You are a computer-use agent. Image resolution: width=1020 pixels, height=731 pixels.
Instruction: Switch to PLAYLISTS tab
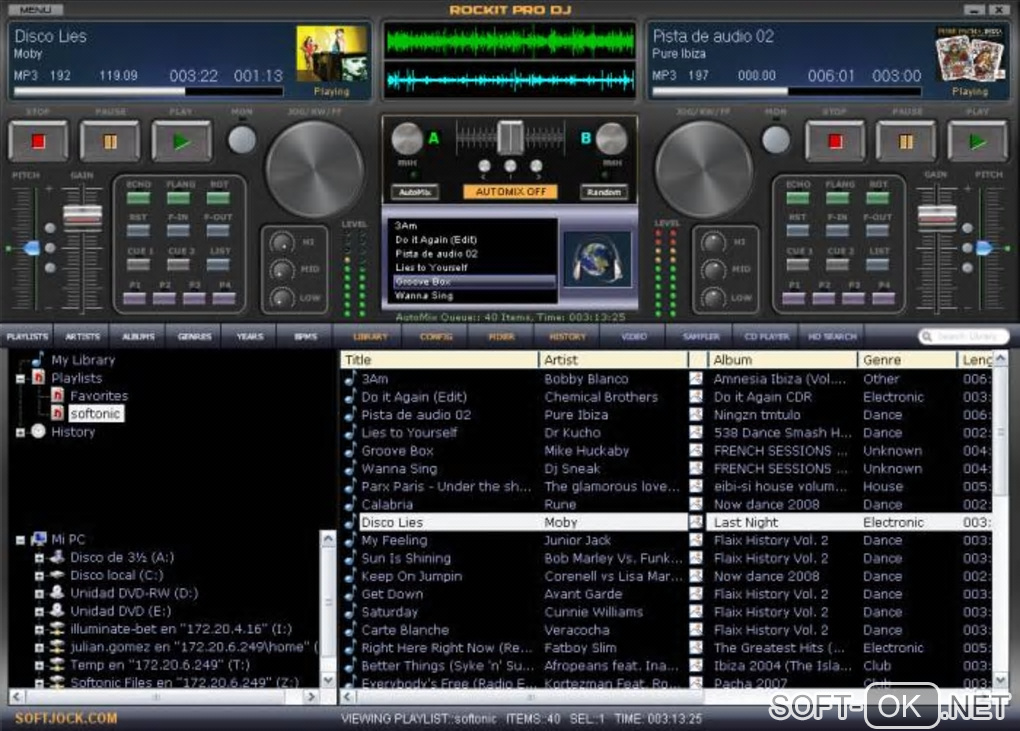click(27, 336)
